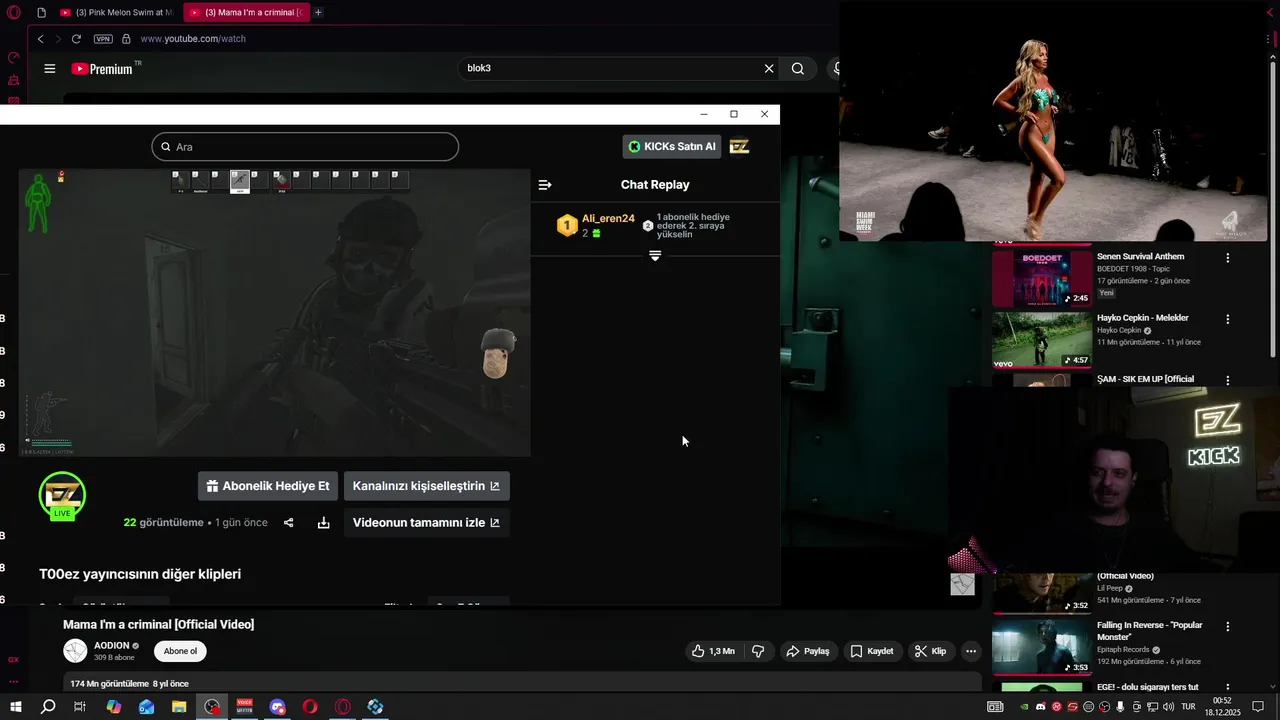Open options for 'Senen Survival Anthem'
1280x720 pixels.
(1228, 258)
